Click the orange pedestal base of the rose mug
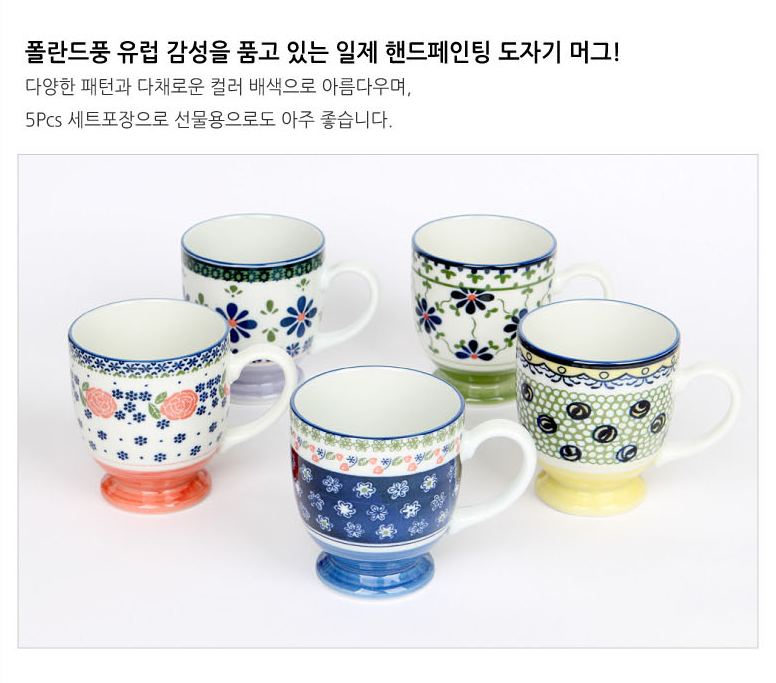Image resolution: width=776 pixels, height=683 pixels. 155,488
